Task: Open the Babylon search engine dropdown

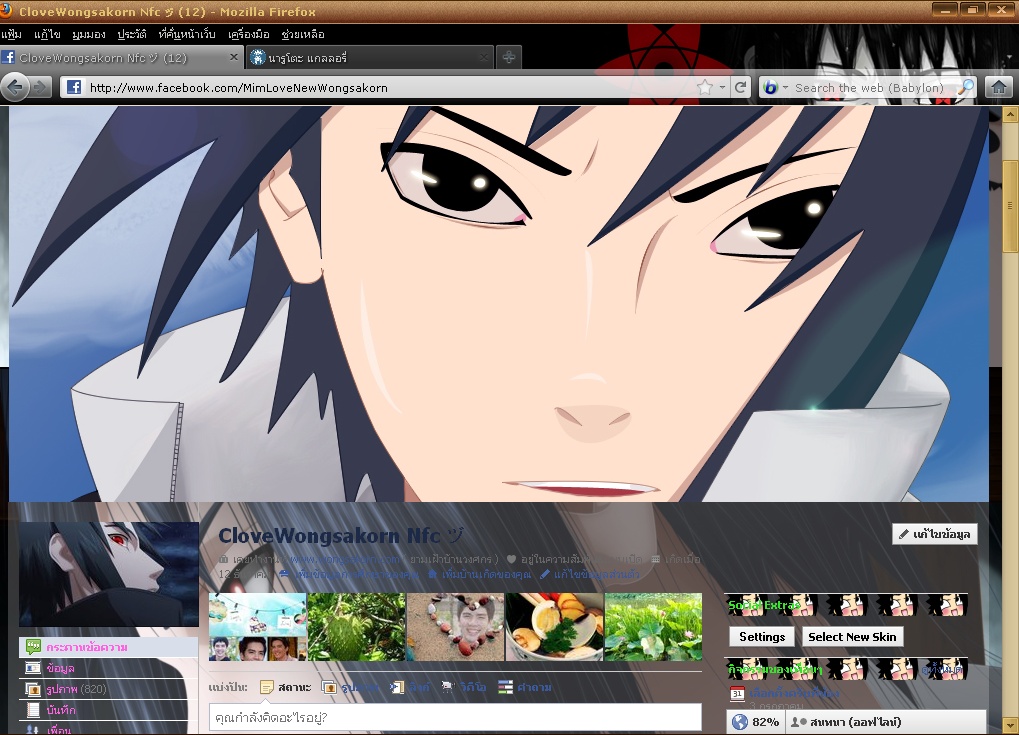Action: 785,87
